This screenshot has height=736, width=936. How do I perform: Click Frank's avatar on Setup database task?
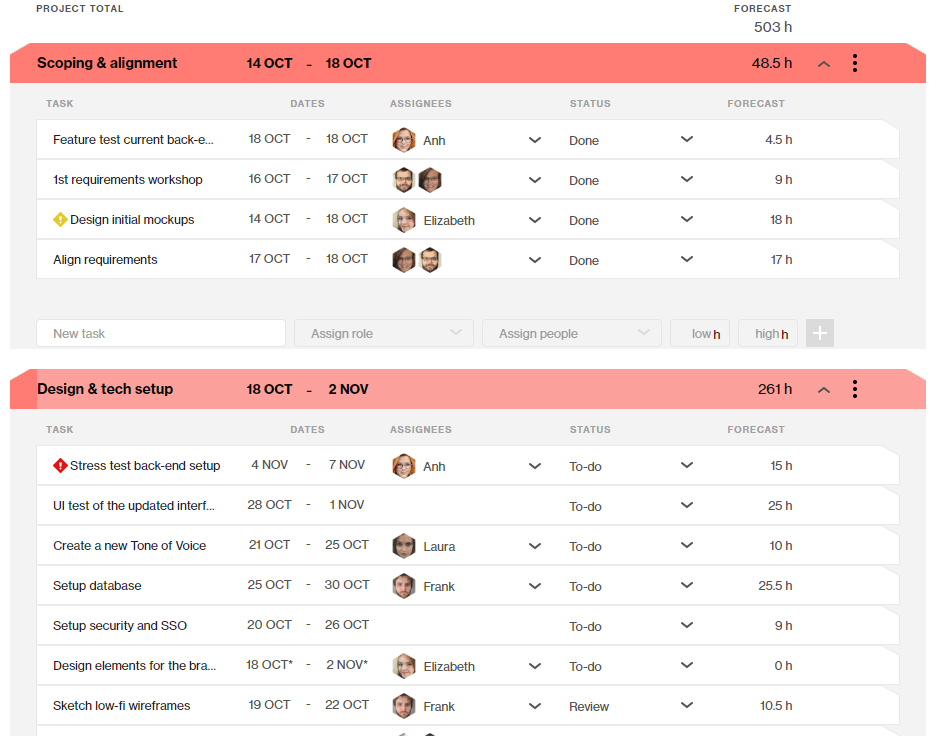(x=404, y=586)
